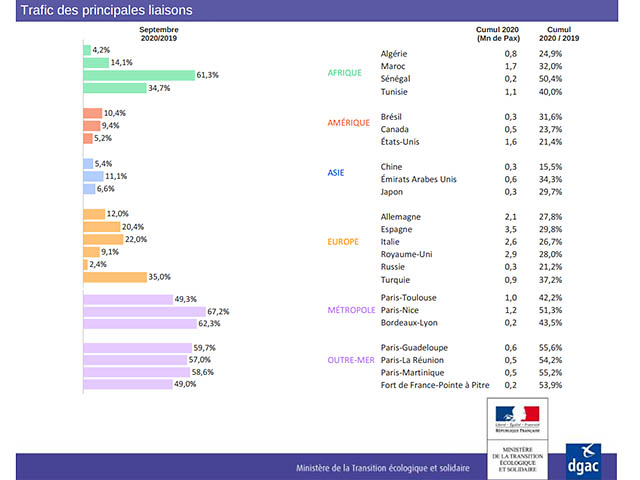Click the OUTRE-MER region label

pyautogui.click(x=352, y=359)
